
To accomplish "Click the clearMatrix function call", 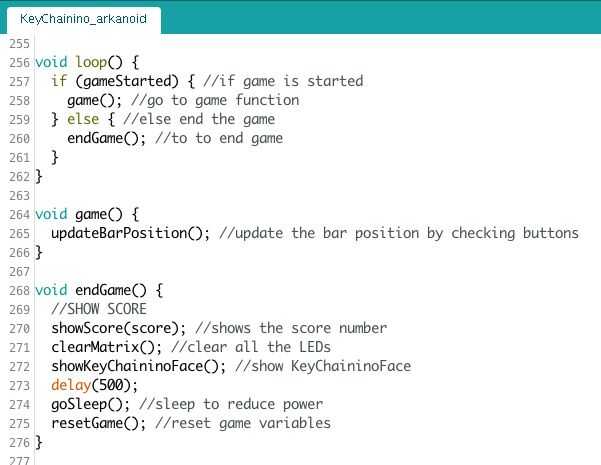I will pyautogui.click(x=94, y=347).
